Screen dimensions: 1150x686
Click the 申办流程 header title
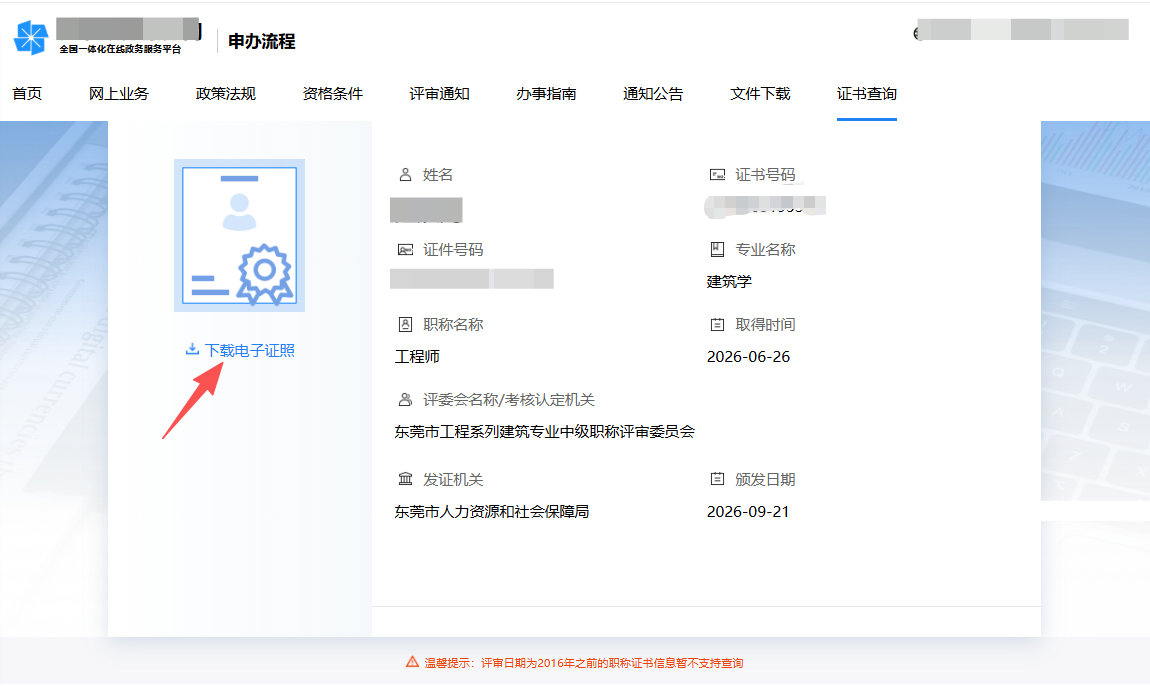click(262, 41)
